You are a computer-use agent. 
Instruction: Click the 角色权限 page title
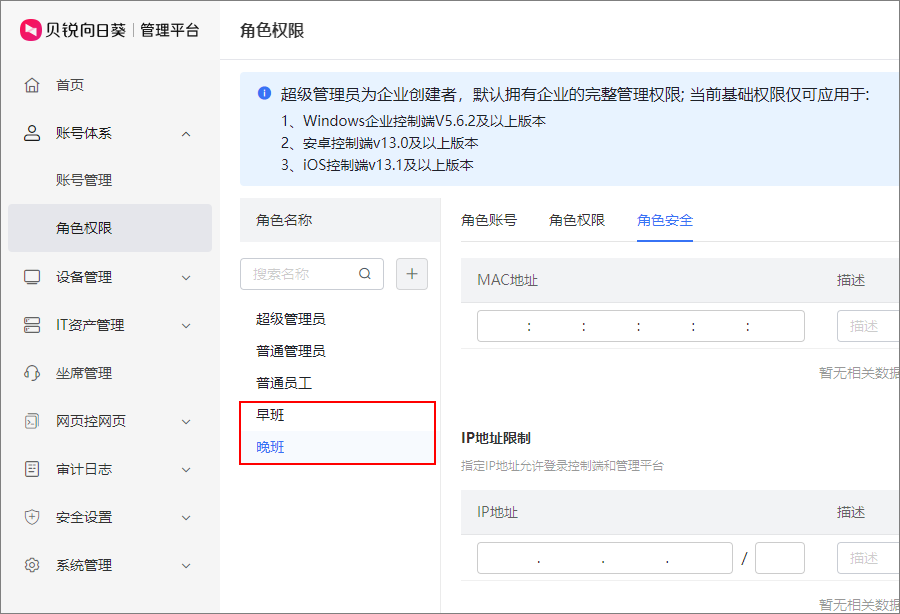[x=271, y=30]
